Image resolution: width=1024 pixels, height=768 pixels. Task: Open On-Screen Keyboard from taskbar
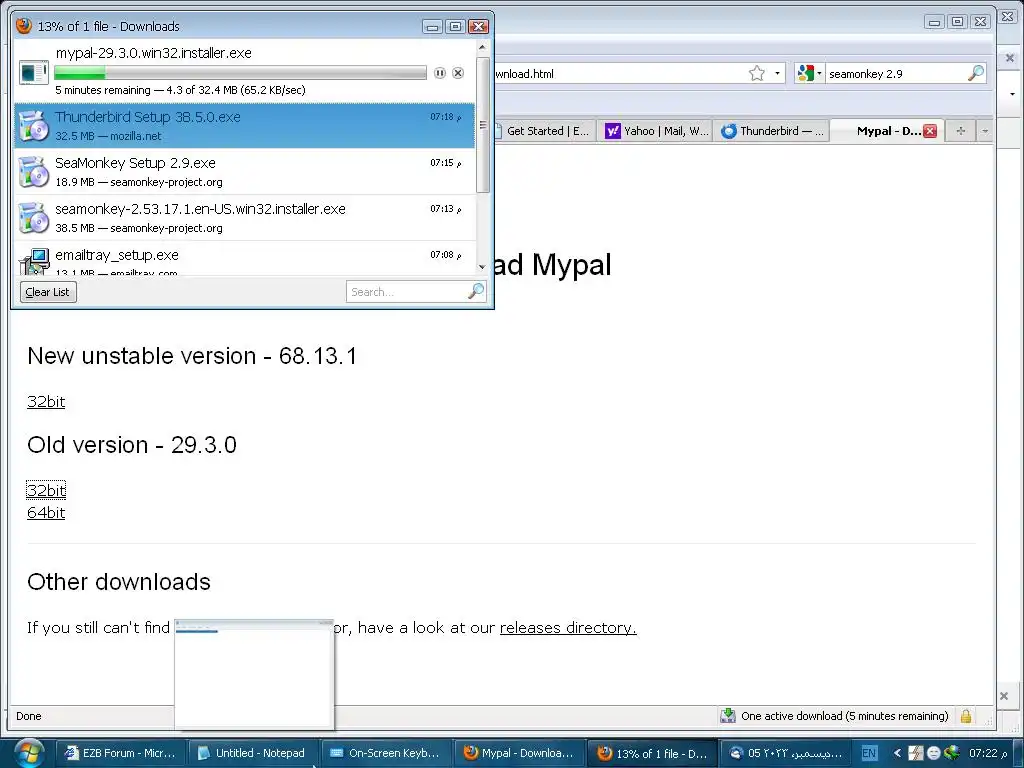pyautogui.click(x=386, y=753)
